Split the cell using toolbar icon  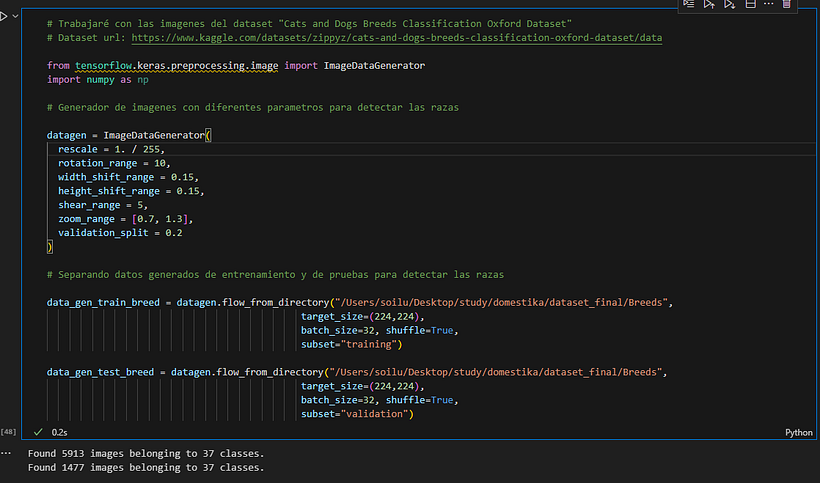(x=750, y=4)
